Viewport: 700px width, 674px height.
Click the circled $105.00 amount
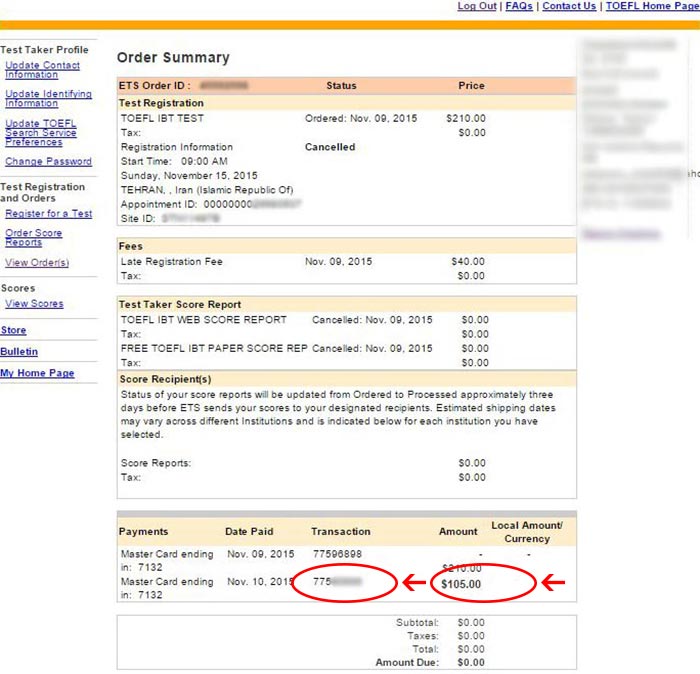(460, 584)
